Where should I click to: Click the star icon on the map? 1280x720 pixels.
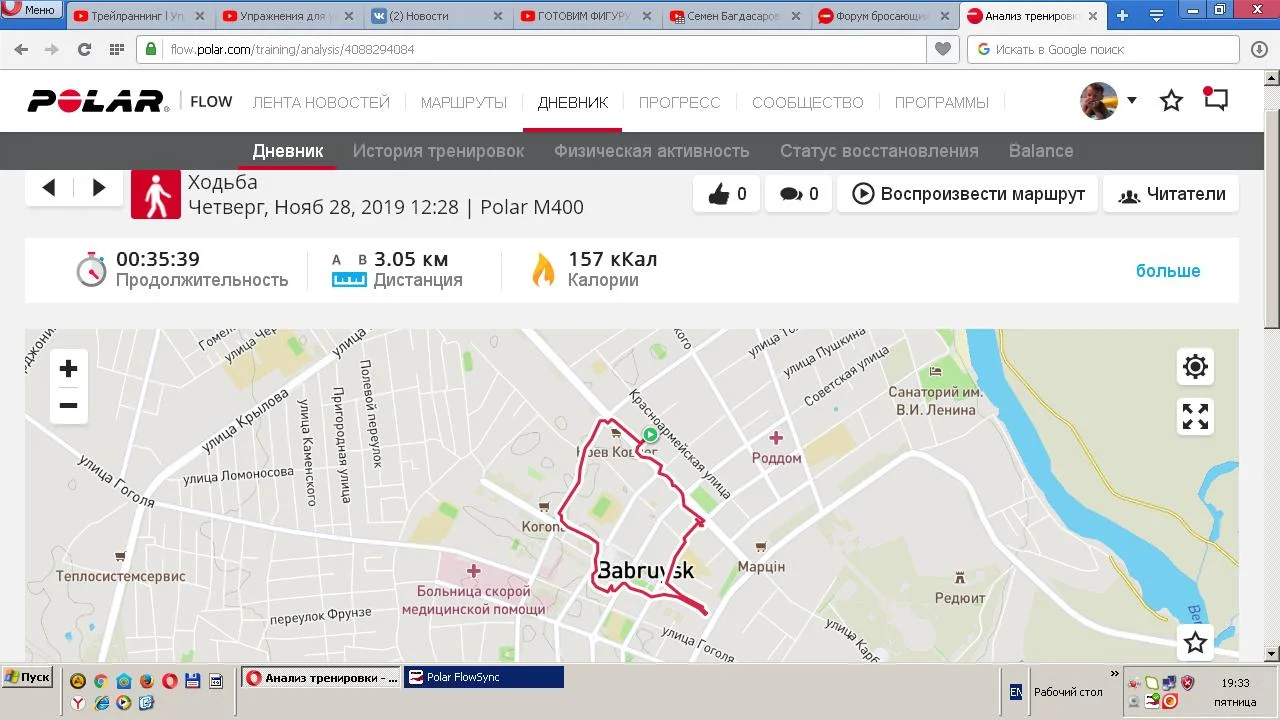click(1195, 642)
